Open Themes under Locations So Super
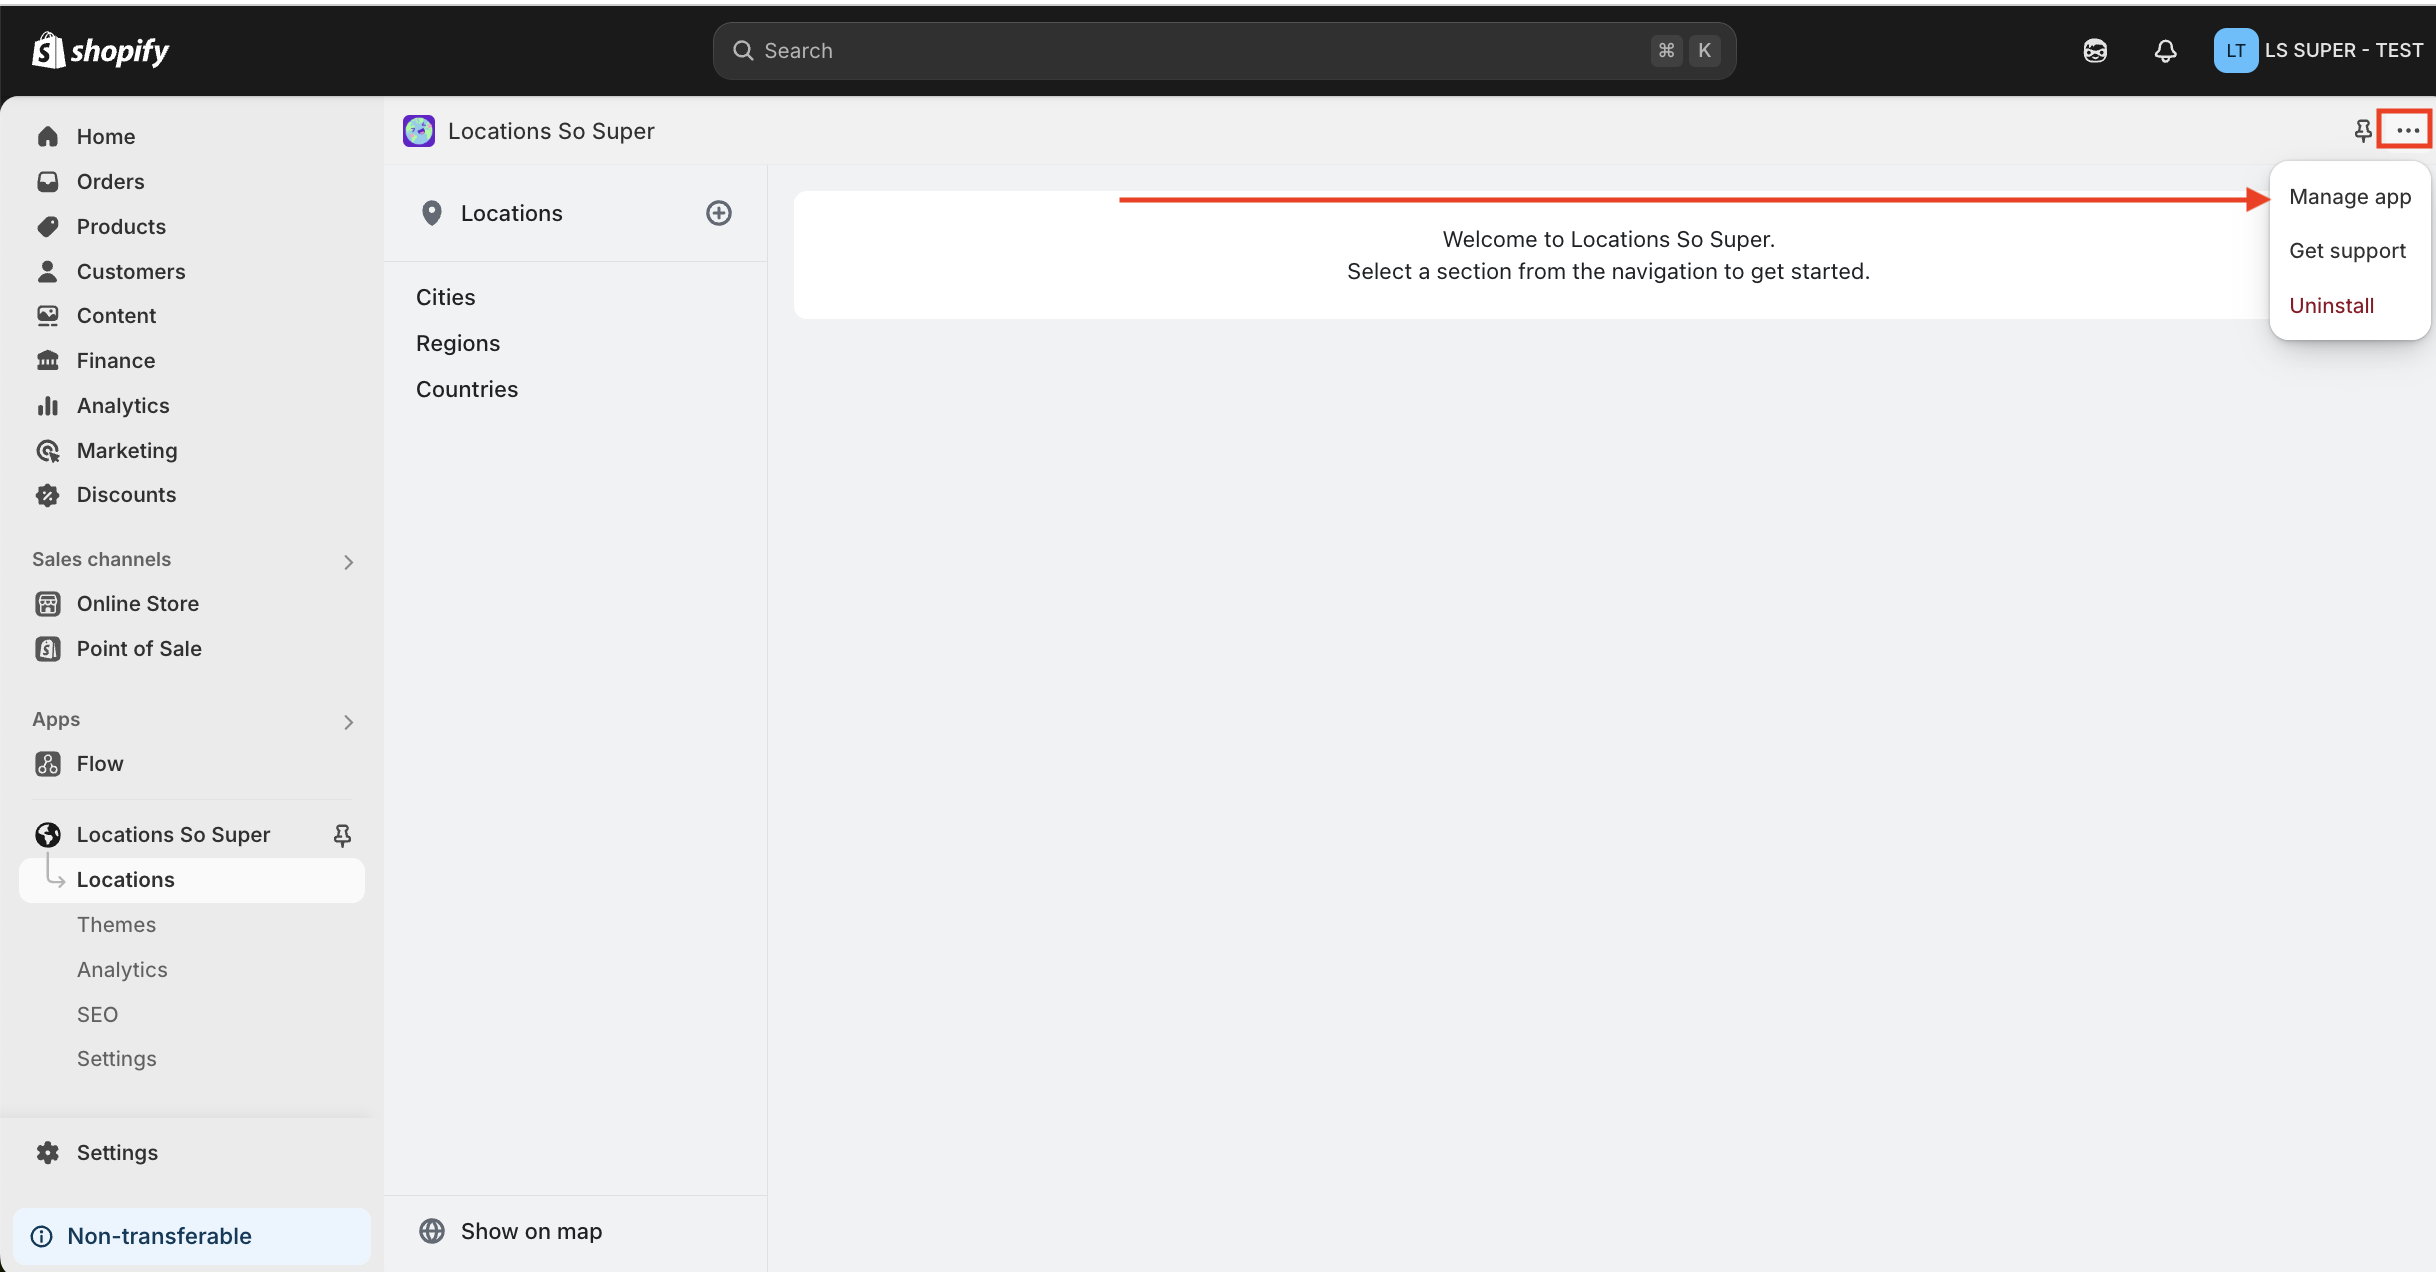 coord(116,925)
